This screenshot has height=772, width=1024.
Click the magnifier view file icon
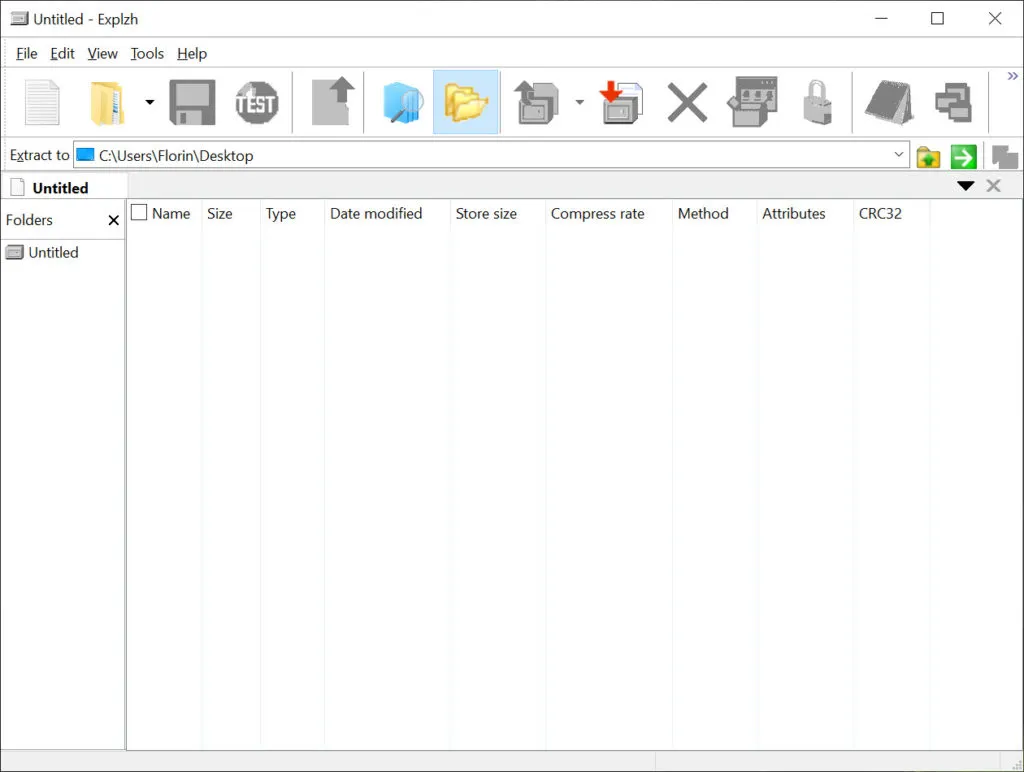pos(402,102)
